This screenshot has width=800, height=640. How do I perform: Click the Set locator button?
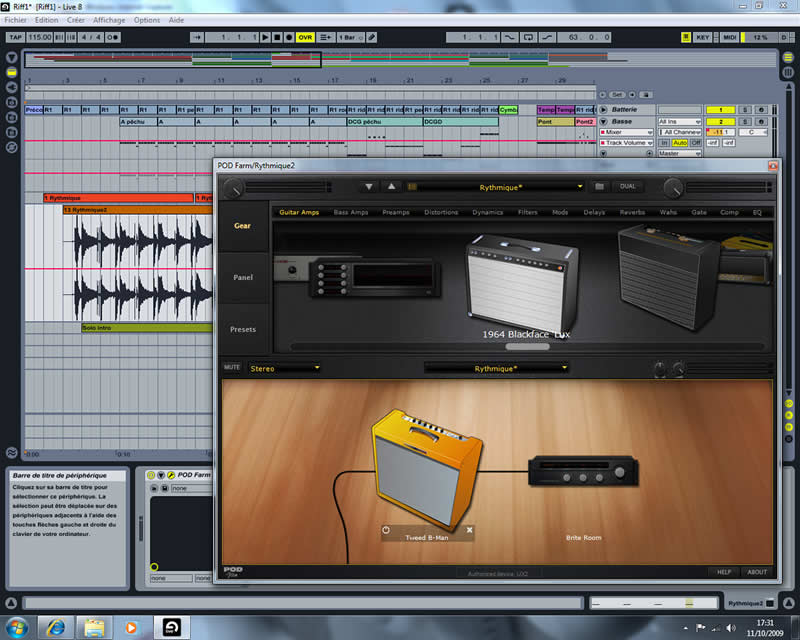coord(617,95)
